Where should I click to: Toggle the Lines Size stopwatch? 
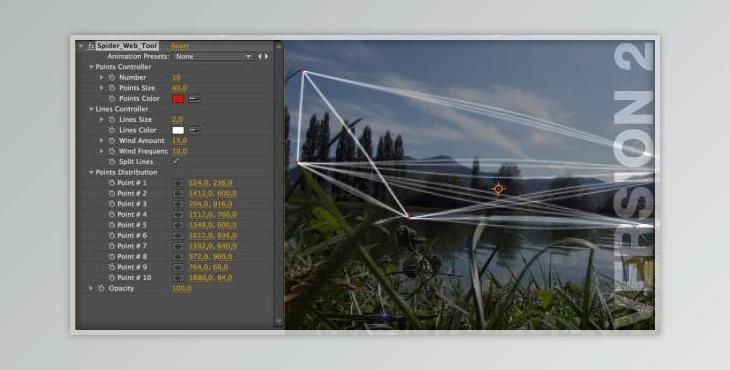coord(112,120)
